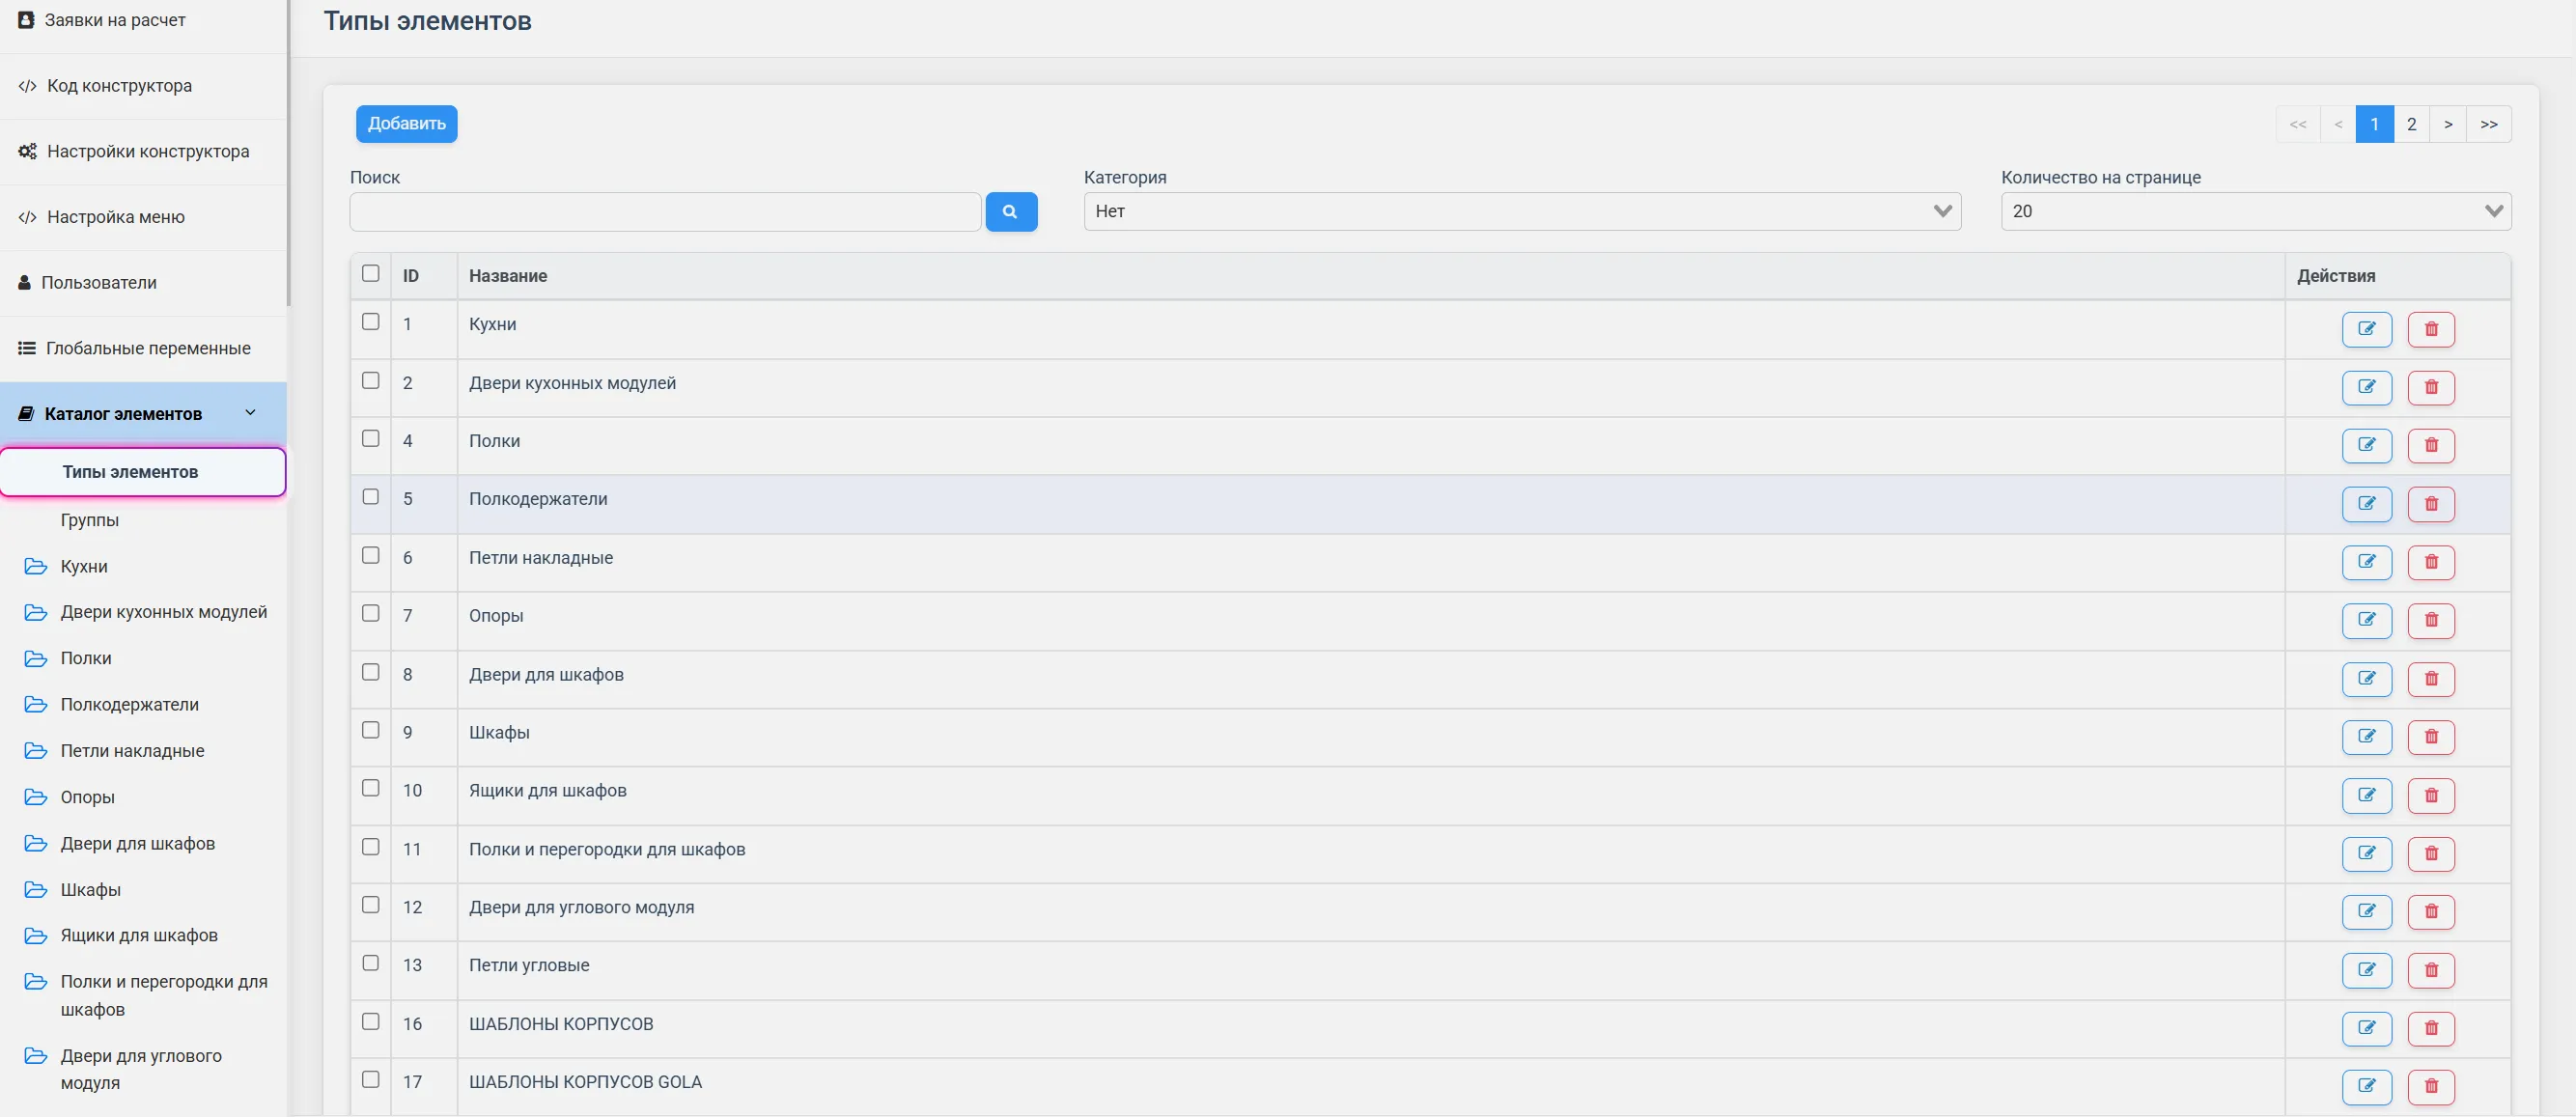Toggle the select-all checkbox in table header
Image resolution: width=2576 pixels, height=1117 pixels.
tap(371, 273)
